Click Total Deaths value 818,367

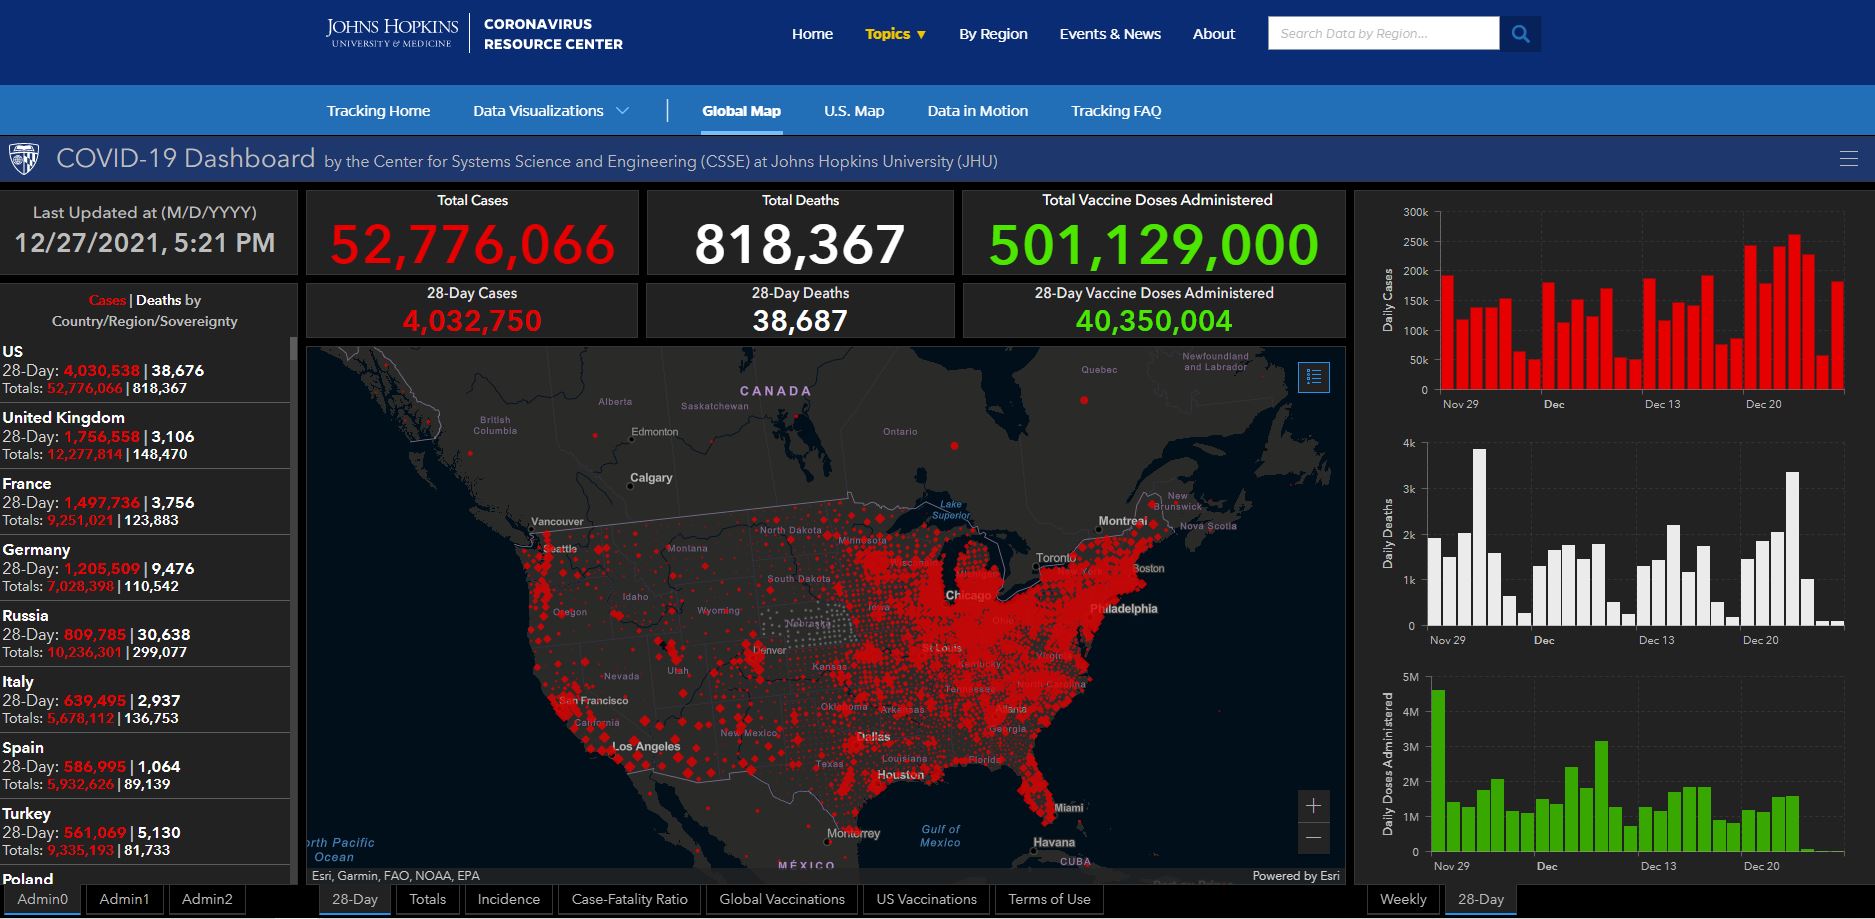coord(800,245)
